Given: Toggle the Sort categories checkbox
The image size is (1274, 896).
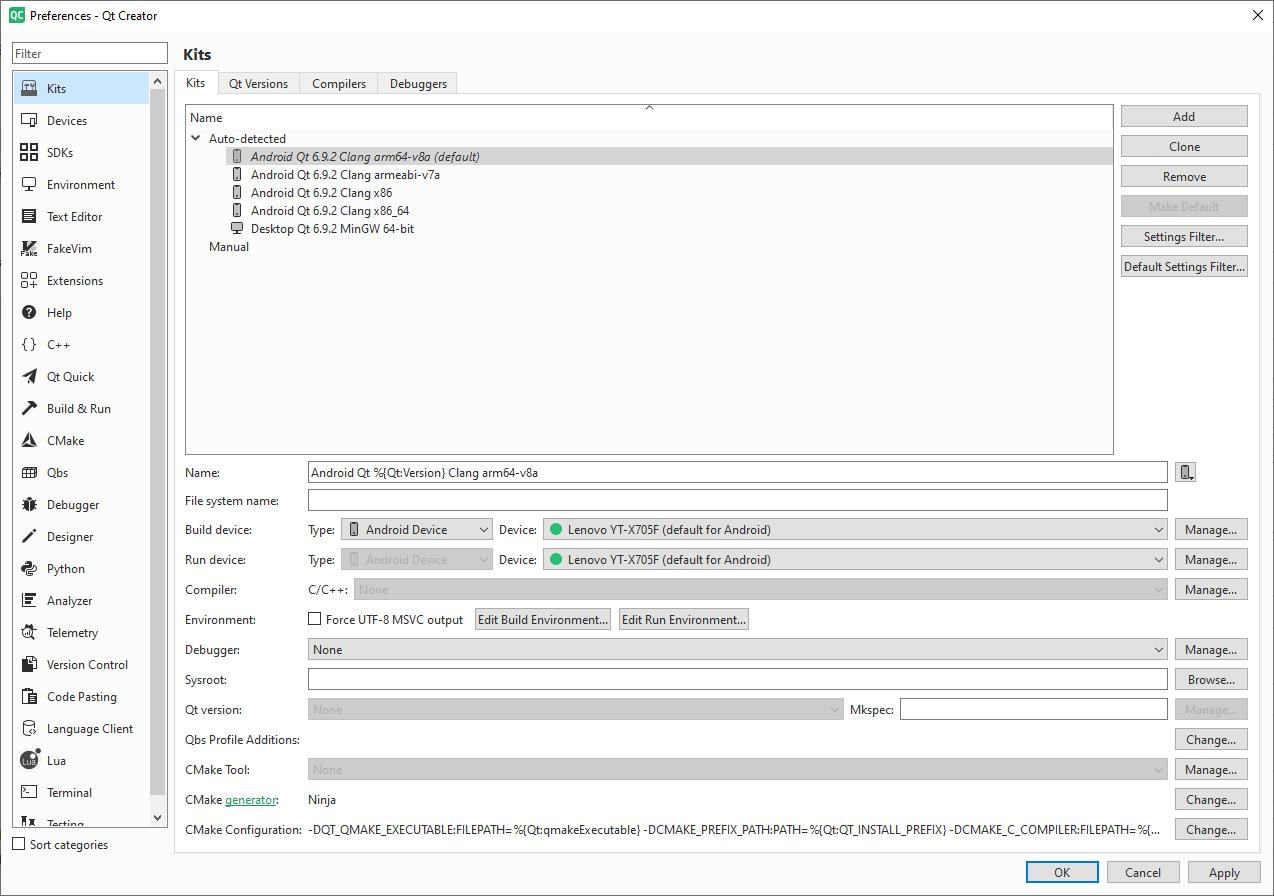Looking at the screenshot, I should pos(18,844).
